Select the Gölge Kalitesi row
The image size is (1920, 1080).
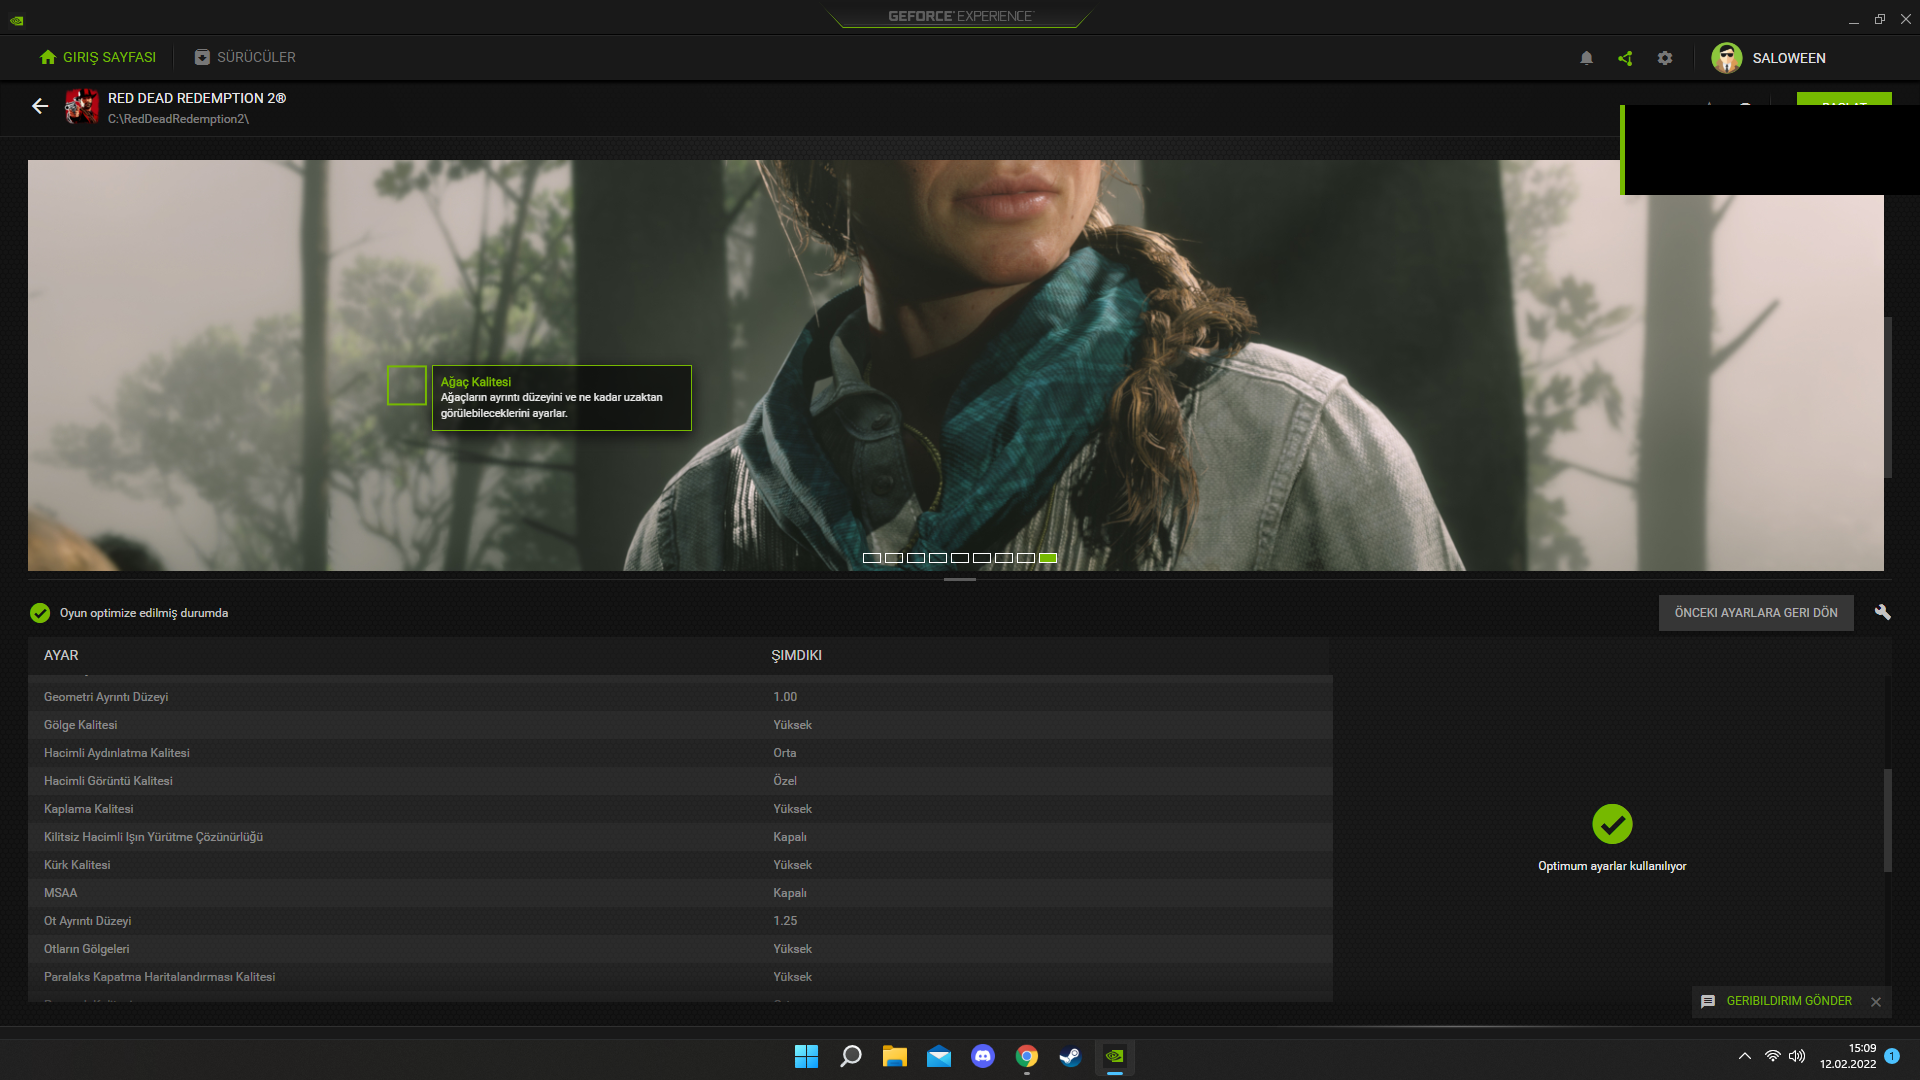(680, 725)
